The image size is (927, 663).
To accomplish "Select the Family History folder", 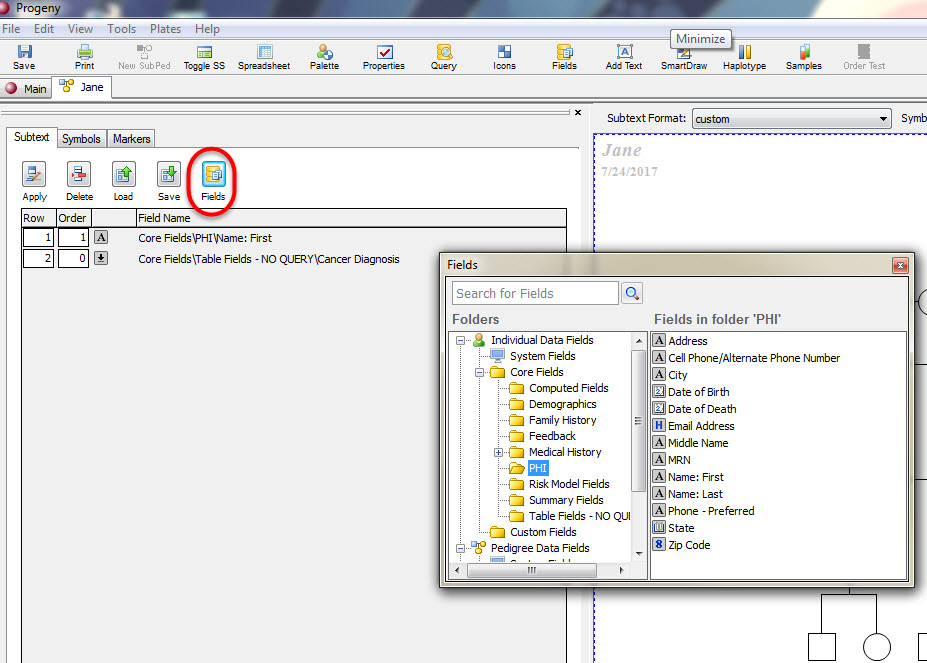I will (562, 420).
